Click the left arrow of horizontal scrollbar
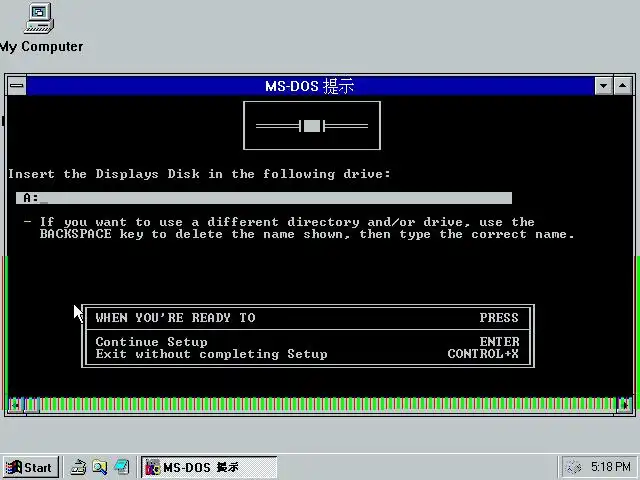Viewport: 640px width, 480px height. click(x=16, y=405)
